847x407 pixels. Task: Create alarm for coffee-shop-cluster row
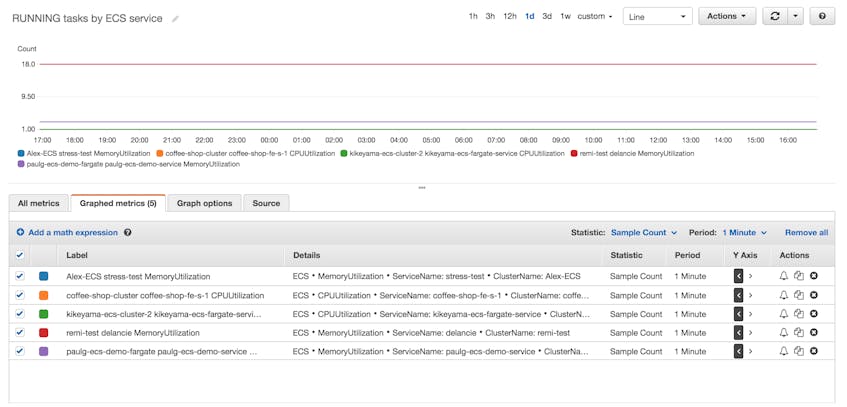(x=784, y=295)
